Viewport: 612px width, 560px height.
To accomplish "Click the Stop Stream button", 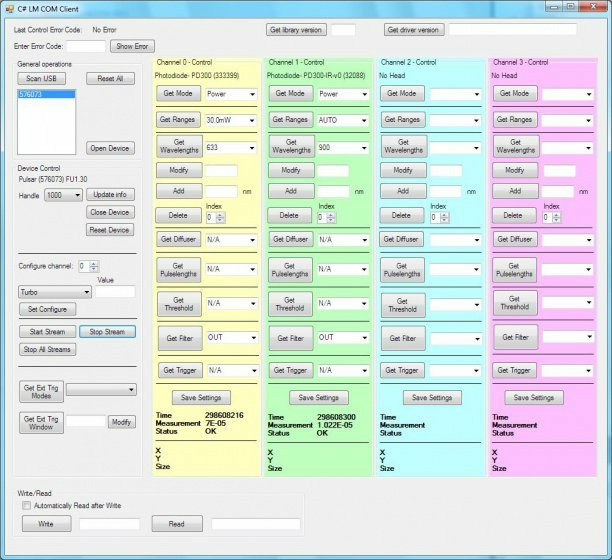I will point(107,331).
